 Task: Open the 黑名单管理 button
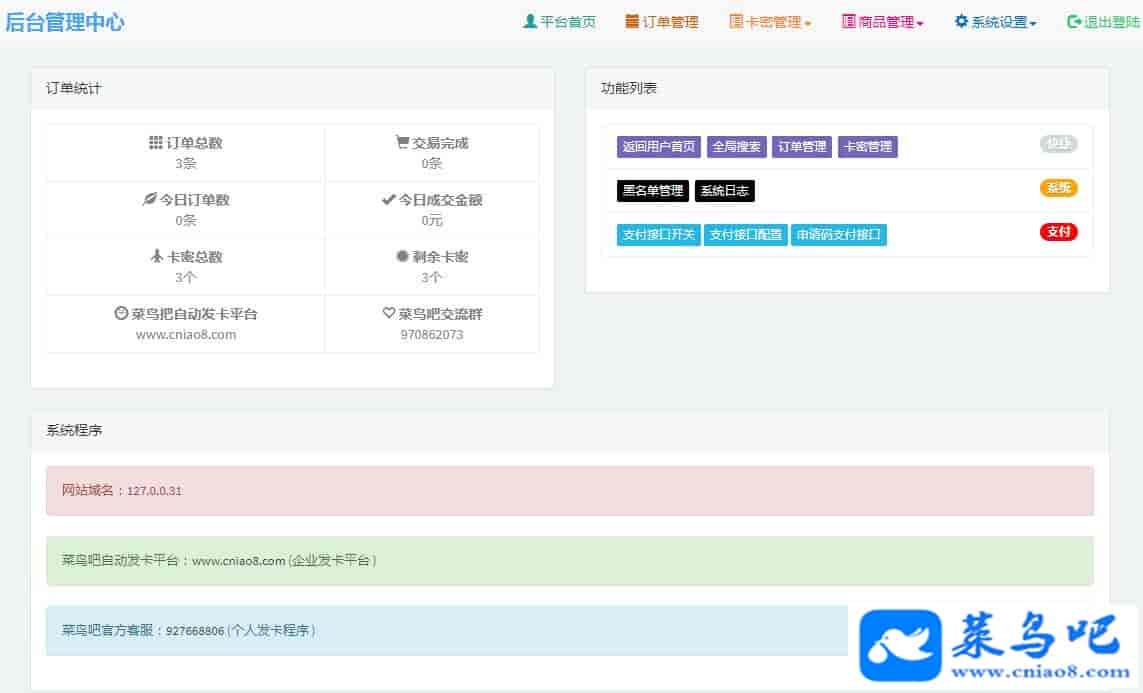pos(652,191)
